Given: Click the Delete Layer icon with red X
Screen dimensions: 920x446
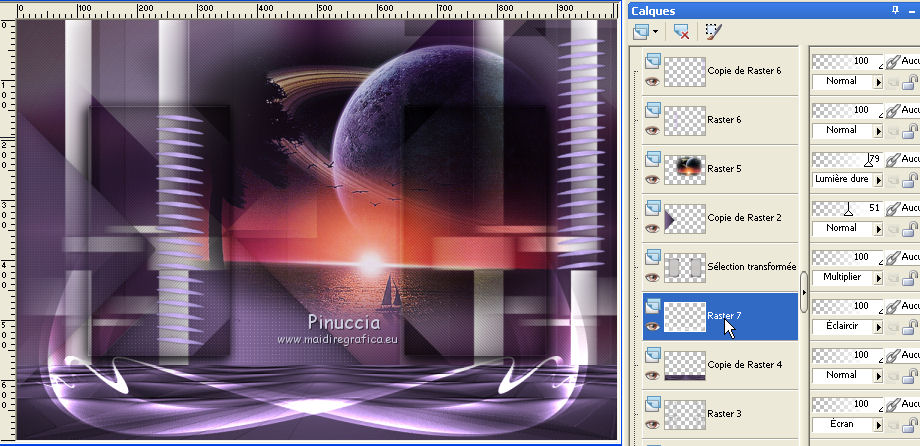Looking at the screenshot, I should pos(681,31).
